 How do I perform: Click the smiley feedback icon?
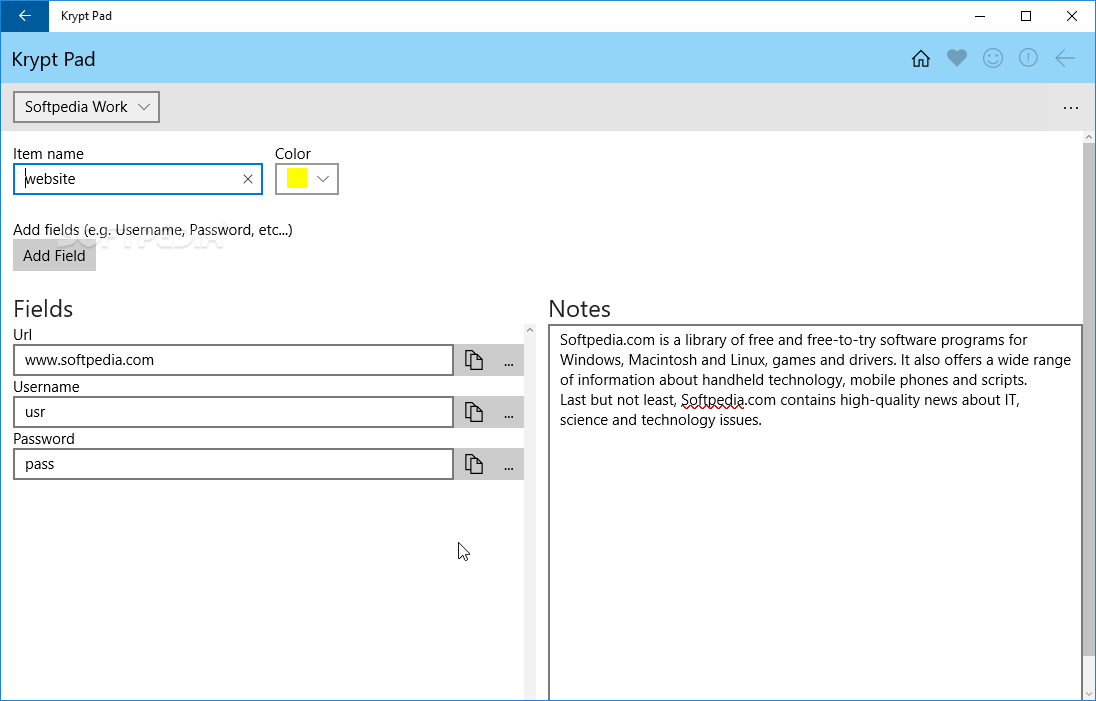(x=993, y=58)
